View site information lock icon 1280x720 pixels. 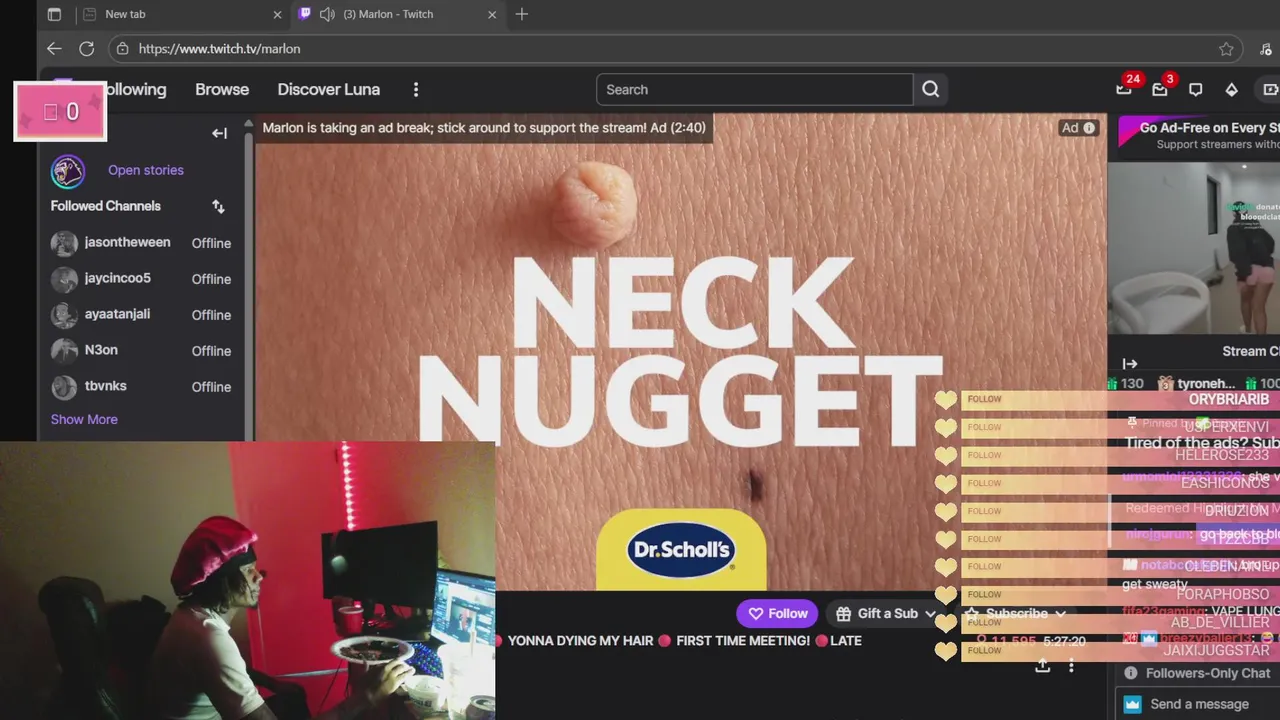tap(122, 48)
